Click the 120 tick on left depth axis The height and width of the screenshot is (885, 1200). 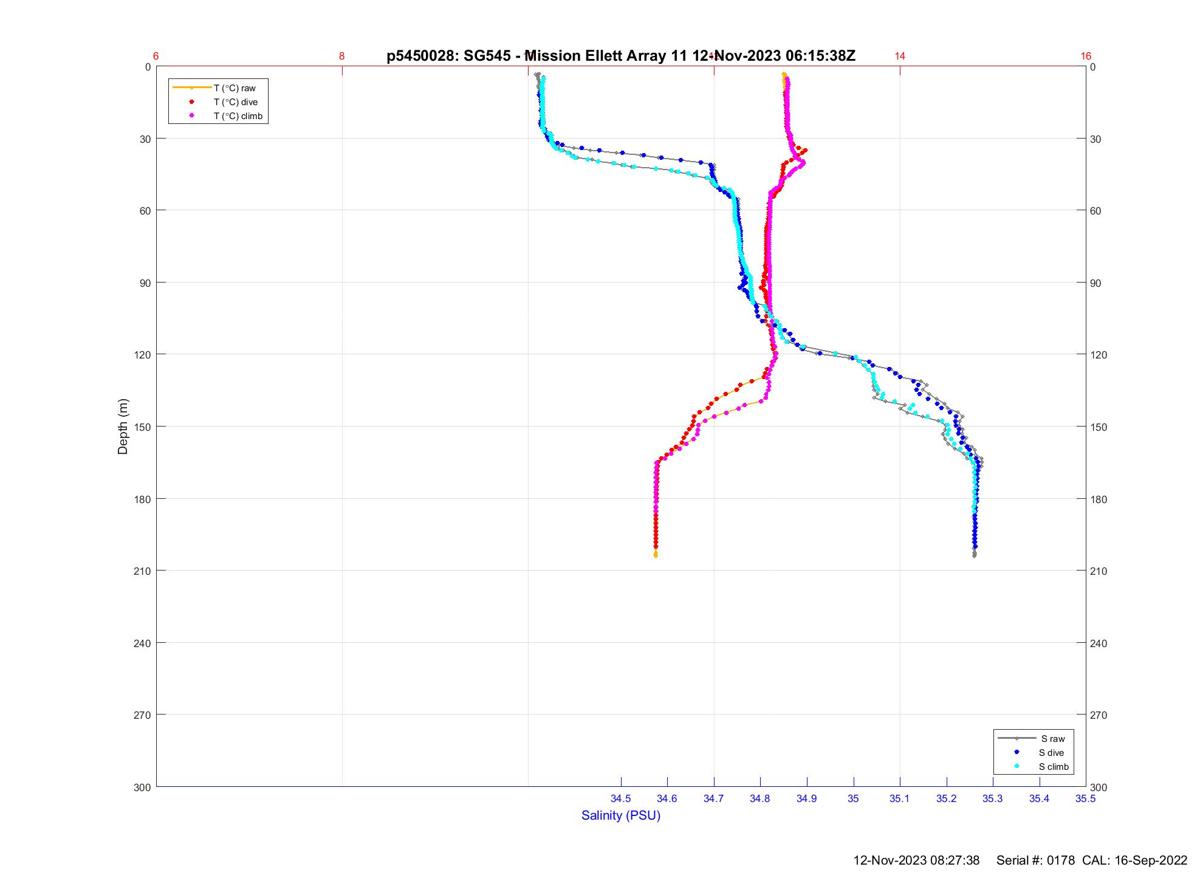click(143, 355)
